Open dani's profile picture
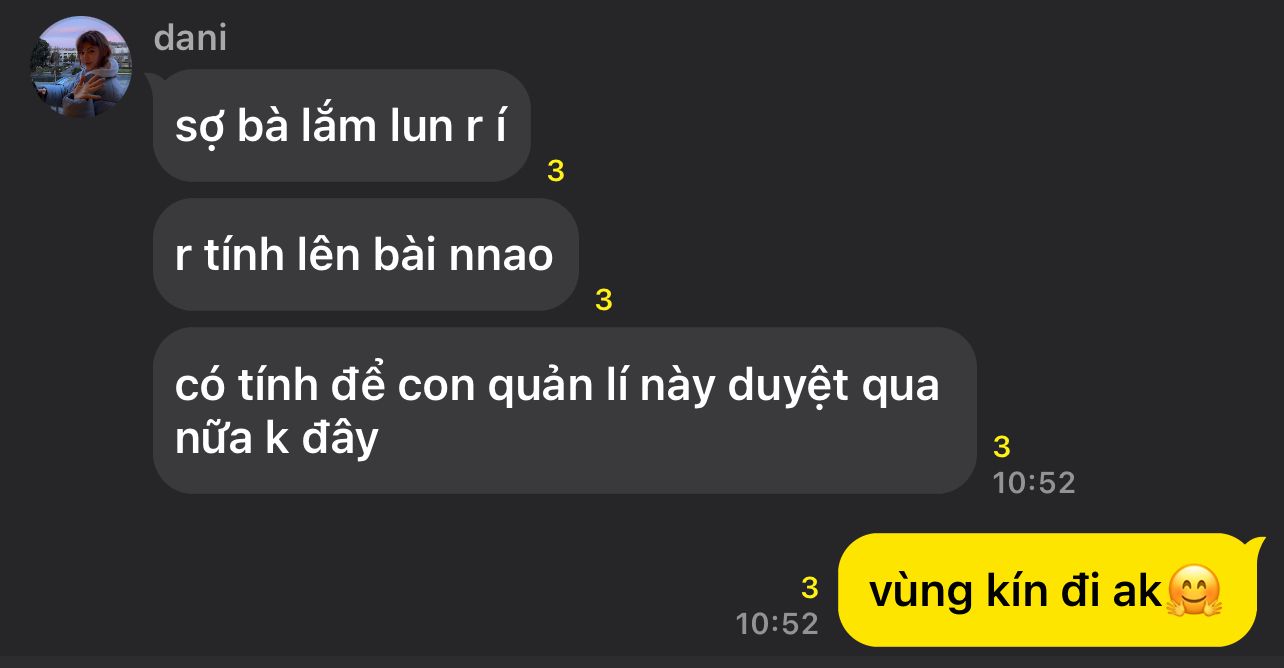 point(81,66)
